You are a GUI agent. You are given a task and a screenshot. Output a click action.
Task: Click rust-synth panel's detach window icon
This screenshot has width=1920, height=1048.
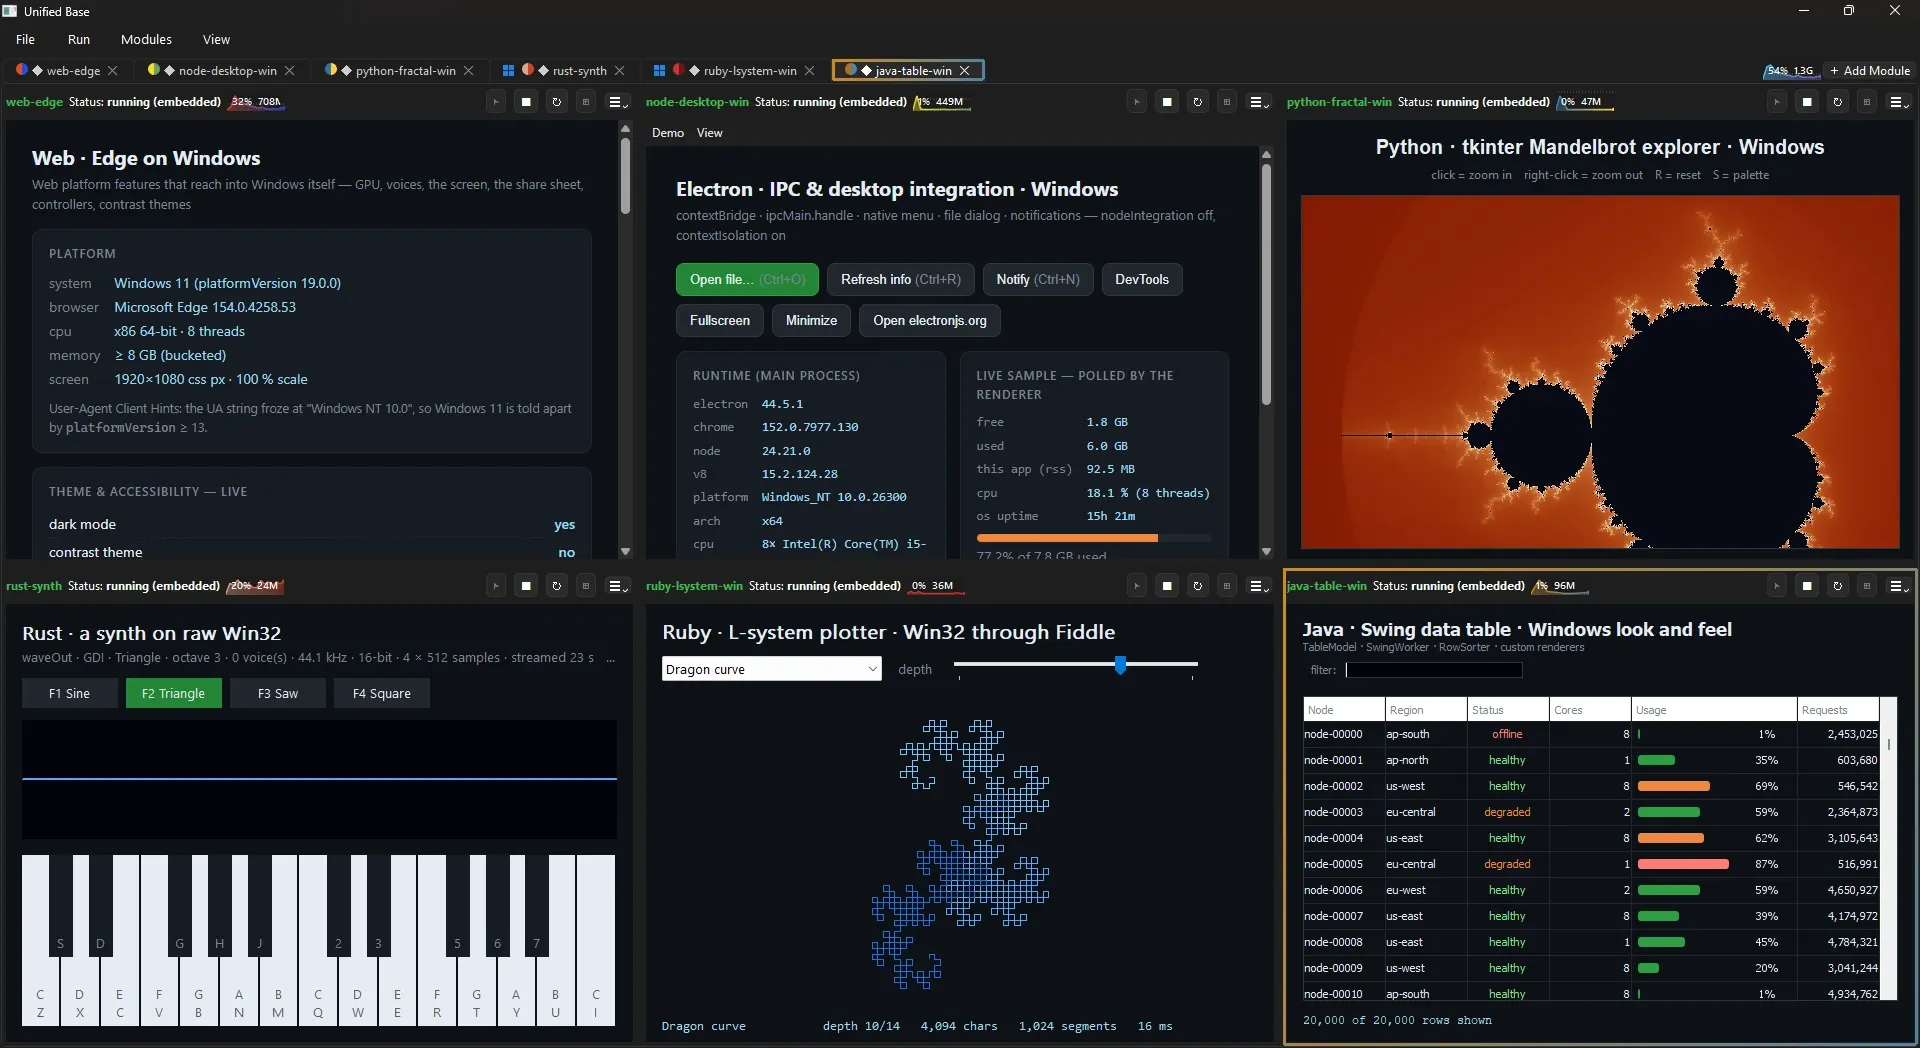(587, 586)
